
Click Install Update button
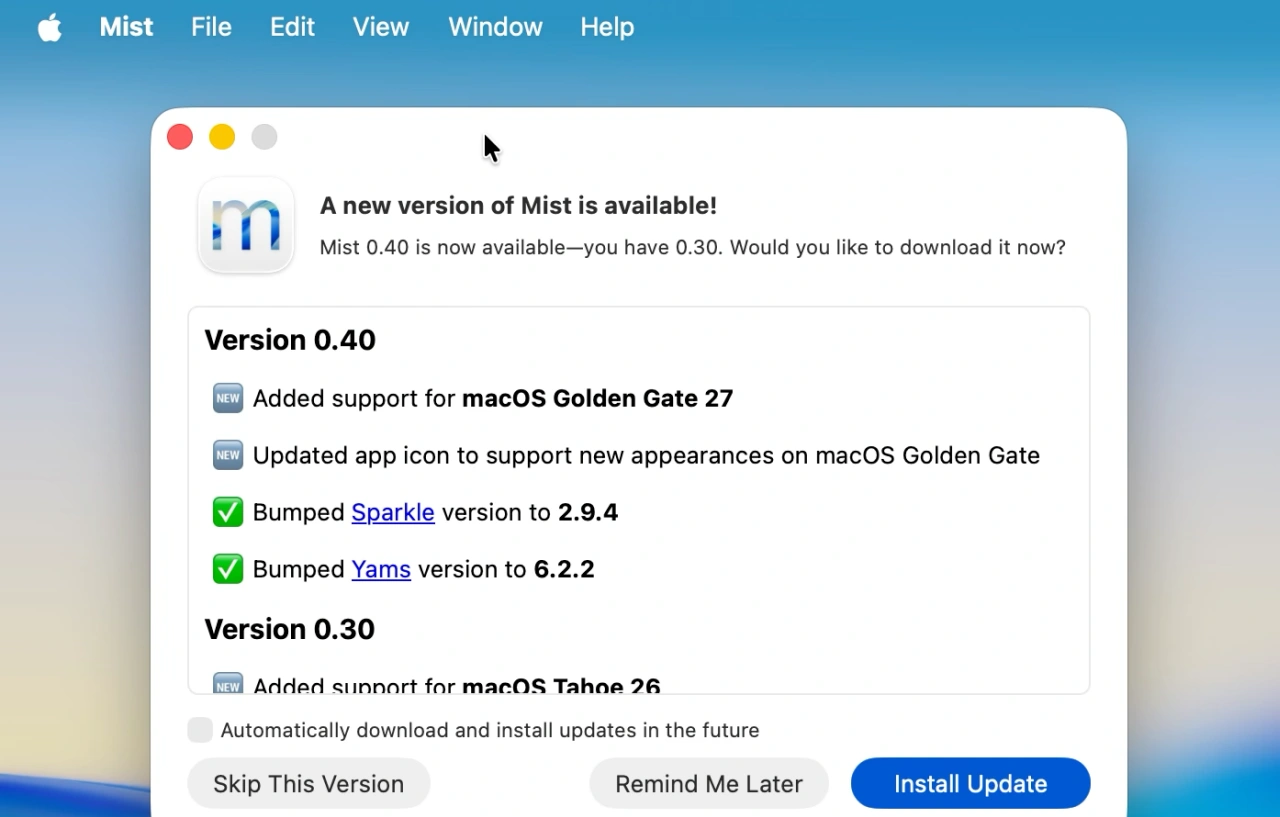point(970,783)
